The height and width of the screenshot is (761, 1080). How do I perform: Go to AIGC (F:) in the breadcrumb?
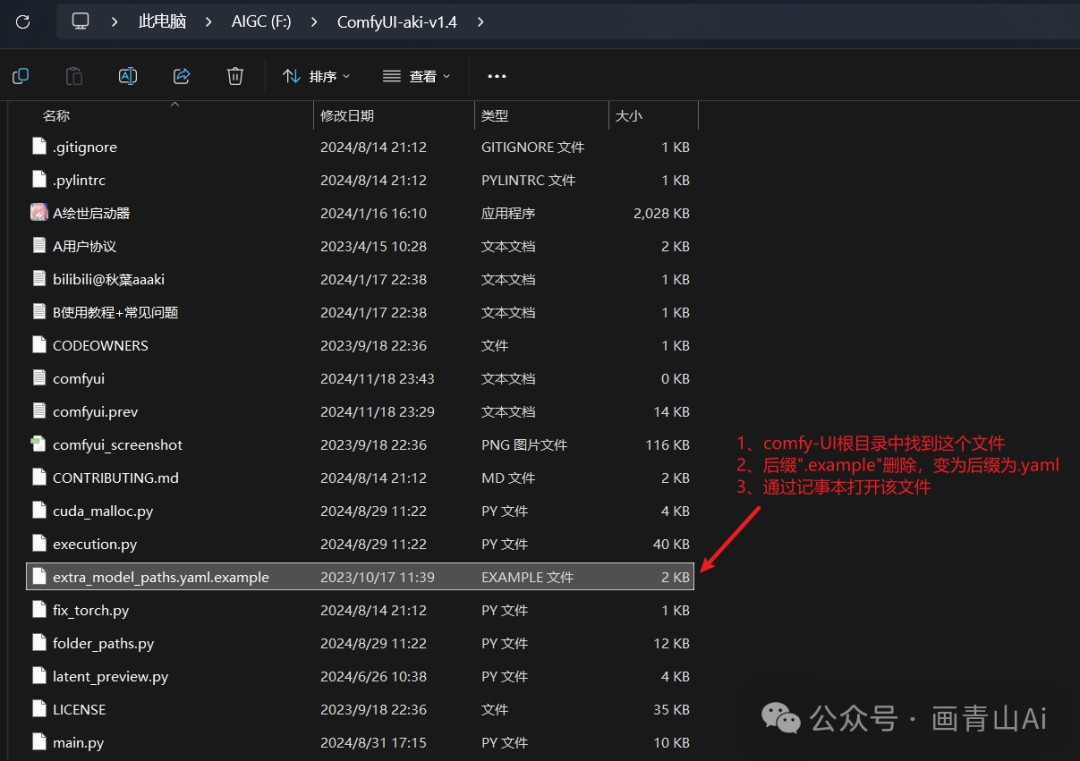tap(261, 22)
